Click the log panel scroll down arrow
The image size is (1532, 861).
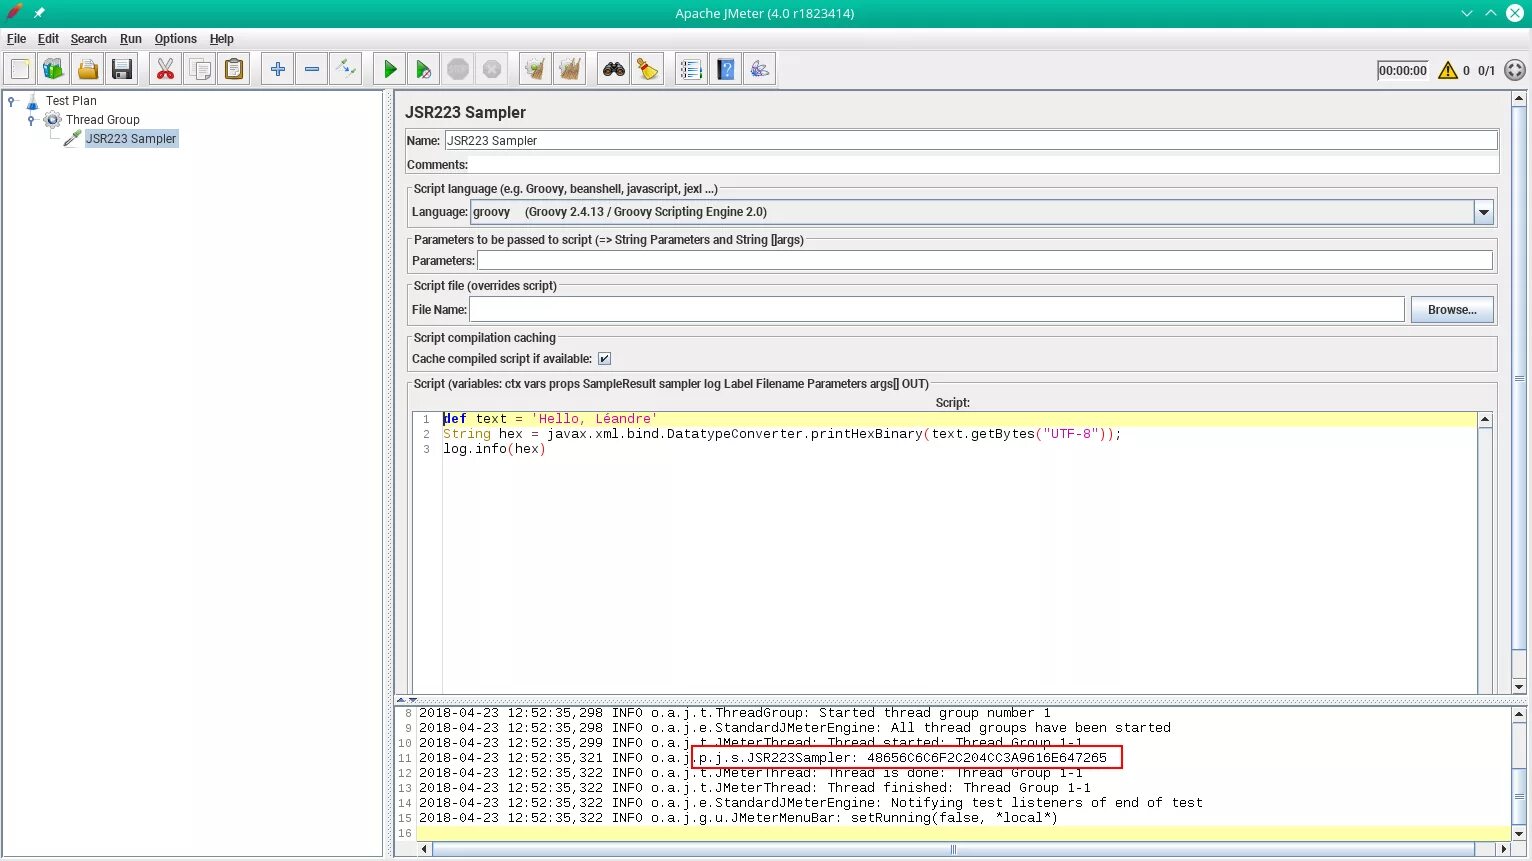[x=1519, y=834]
